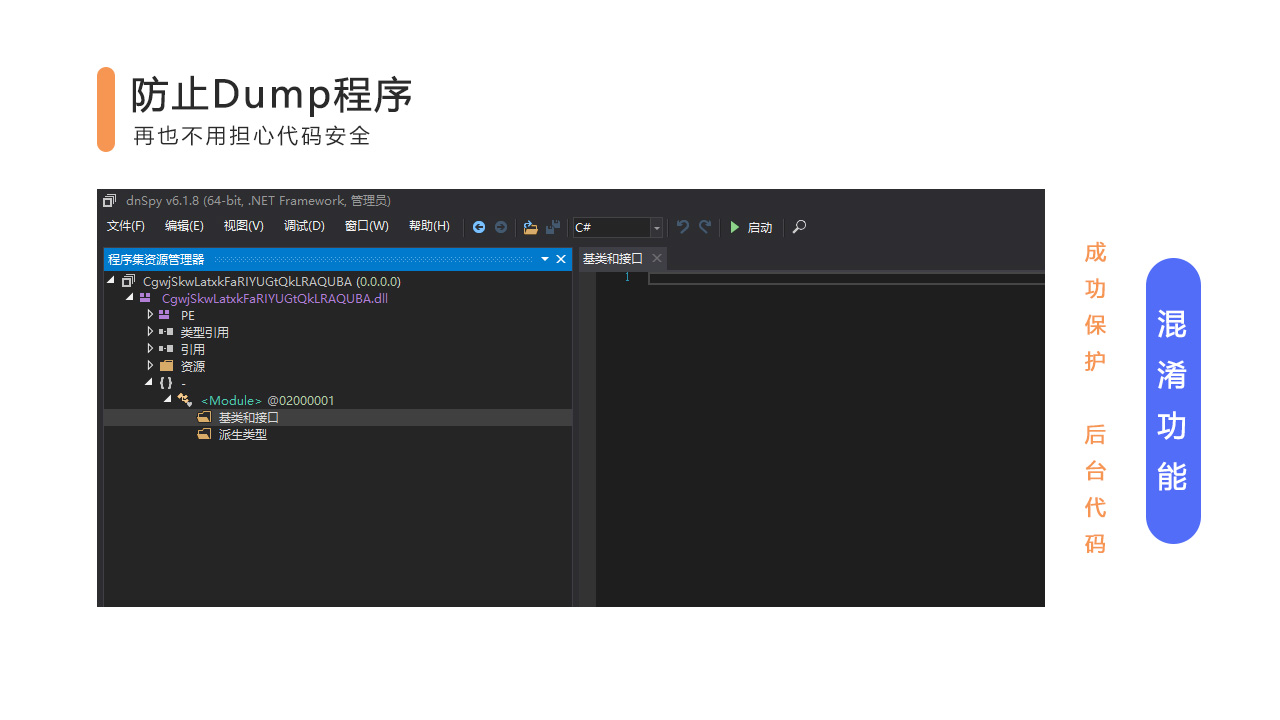Viewport: 1280px width, 720px height.
Task: Open the 编辑(E) menu
Action: click(x=184, y=226)
